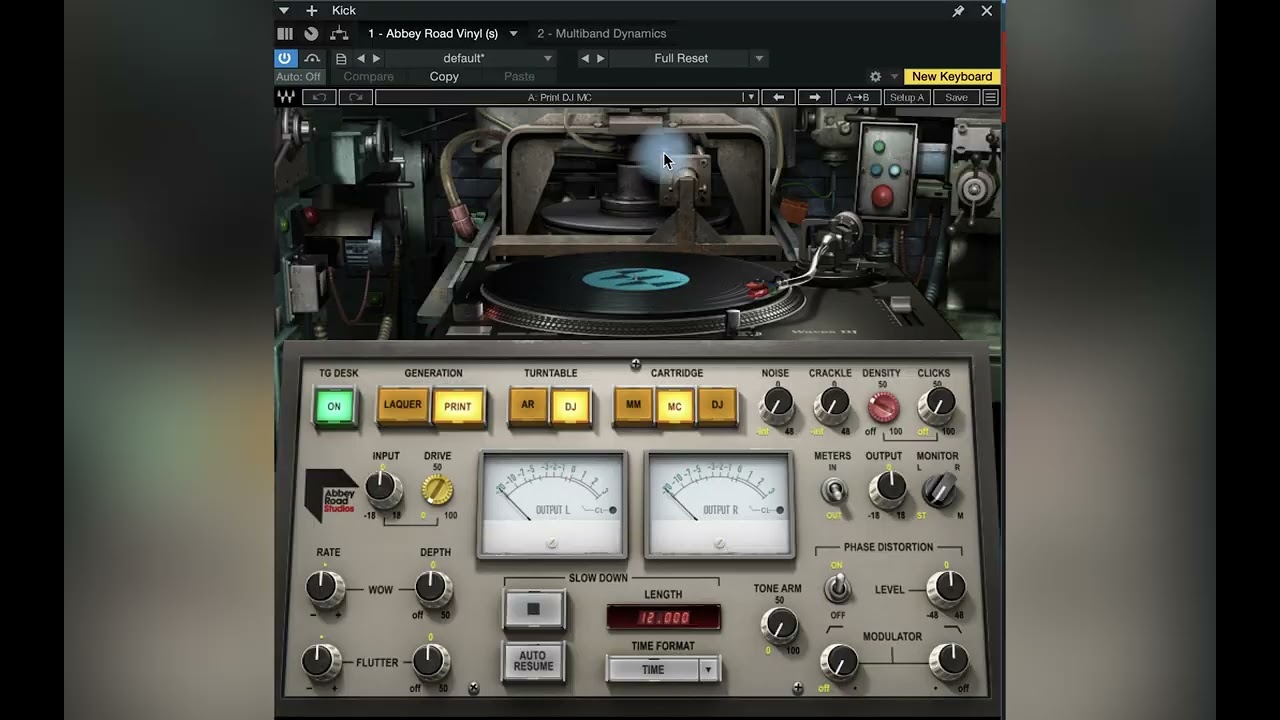Click the automation curve icon beside power
The image size is (1280, 720).
tap(312, 58)
